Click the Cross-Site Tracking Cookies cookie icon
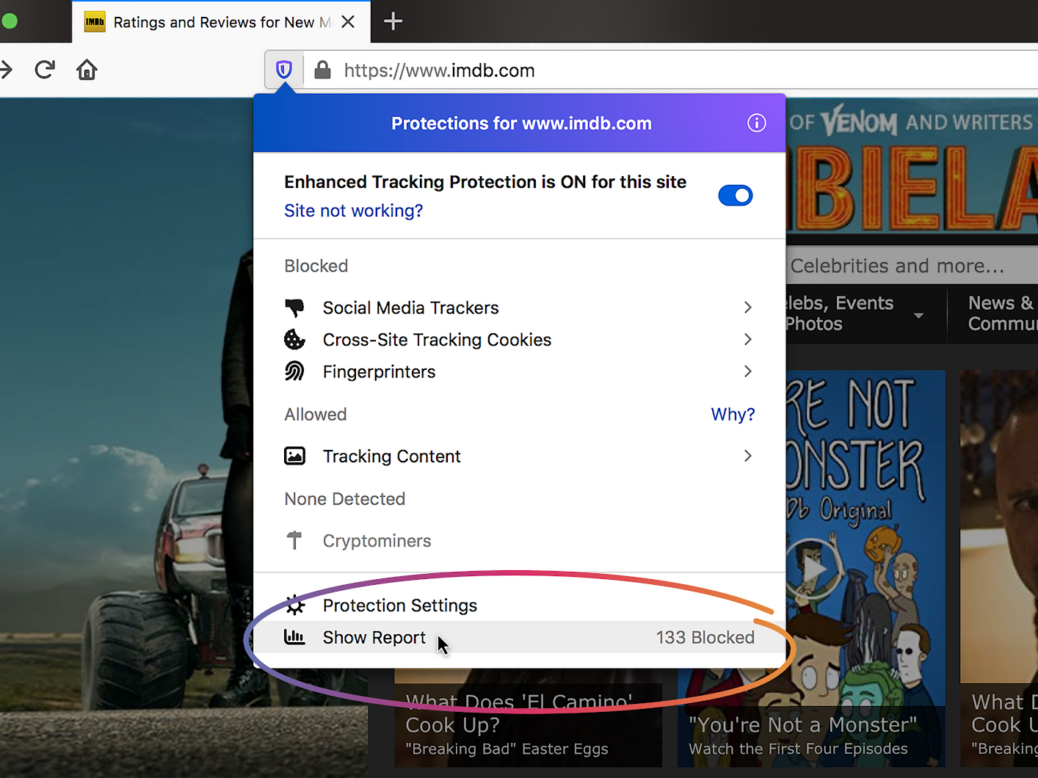The width and height of the screenshot is (1038, 778). point(295,340)
